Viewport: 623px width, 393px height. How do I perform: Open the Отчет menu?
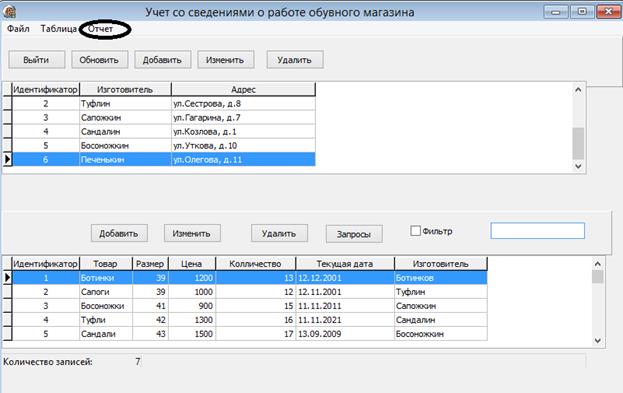click(x=101, y=29)
